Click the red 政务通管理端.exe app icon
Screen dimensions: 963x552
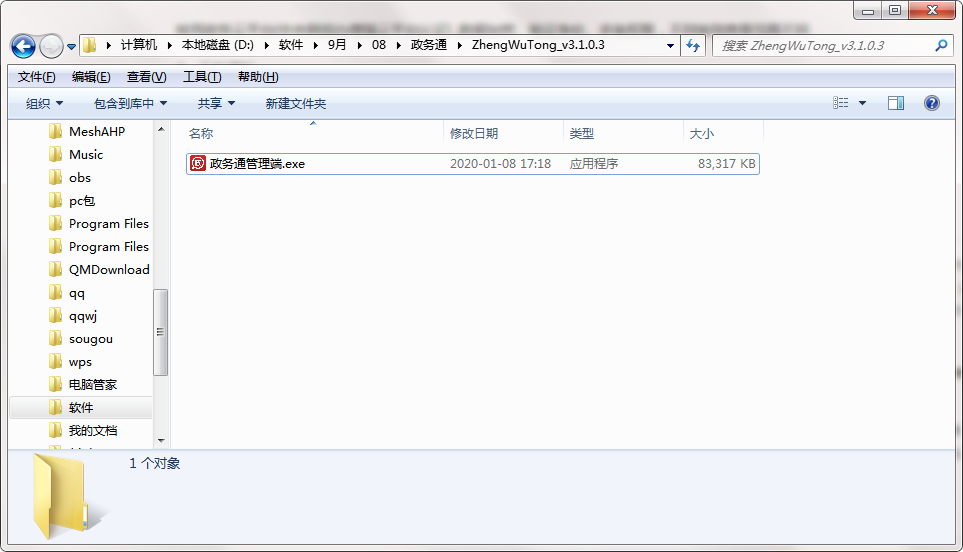(198, 163)
